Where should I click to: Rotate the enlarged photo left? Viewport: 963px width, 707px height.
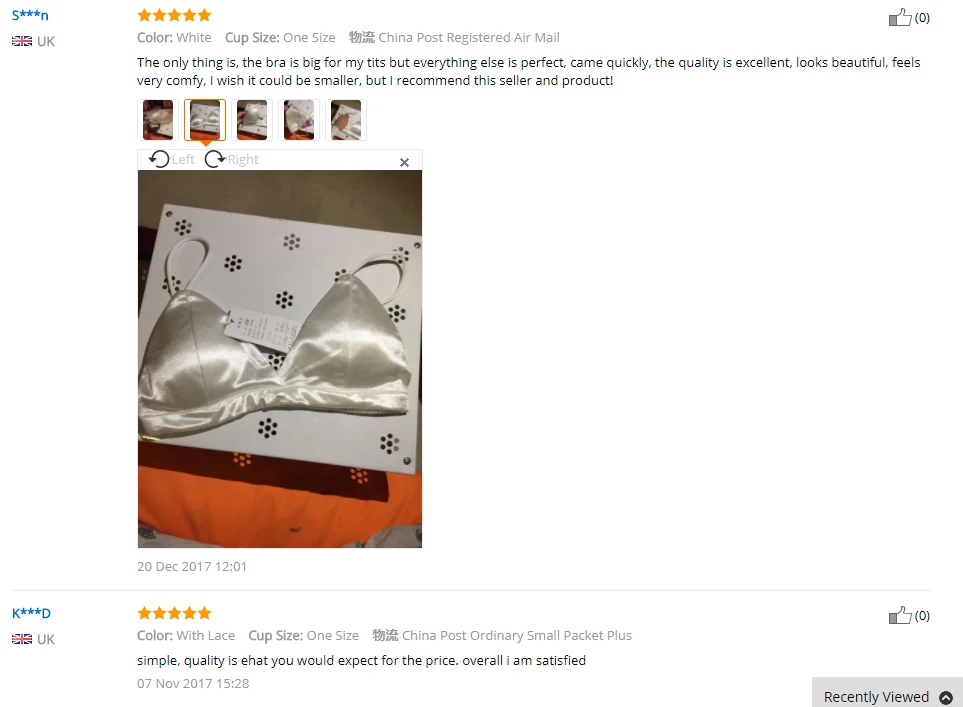click(x=171, y=159)
